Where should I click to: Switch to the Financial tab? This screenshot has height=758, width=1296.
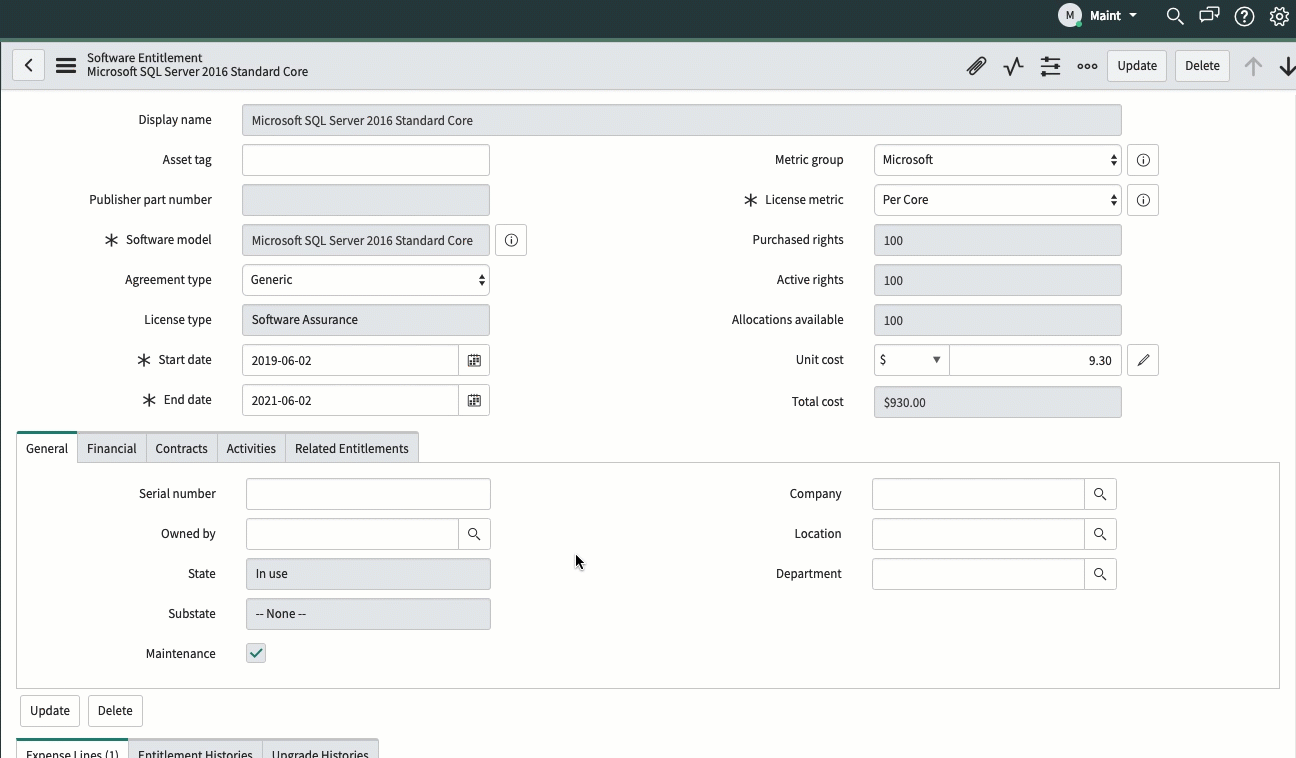point(111,448)
